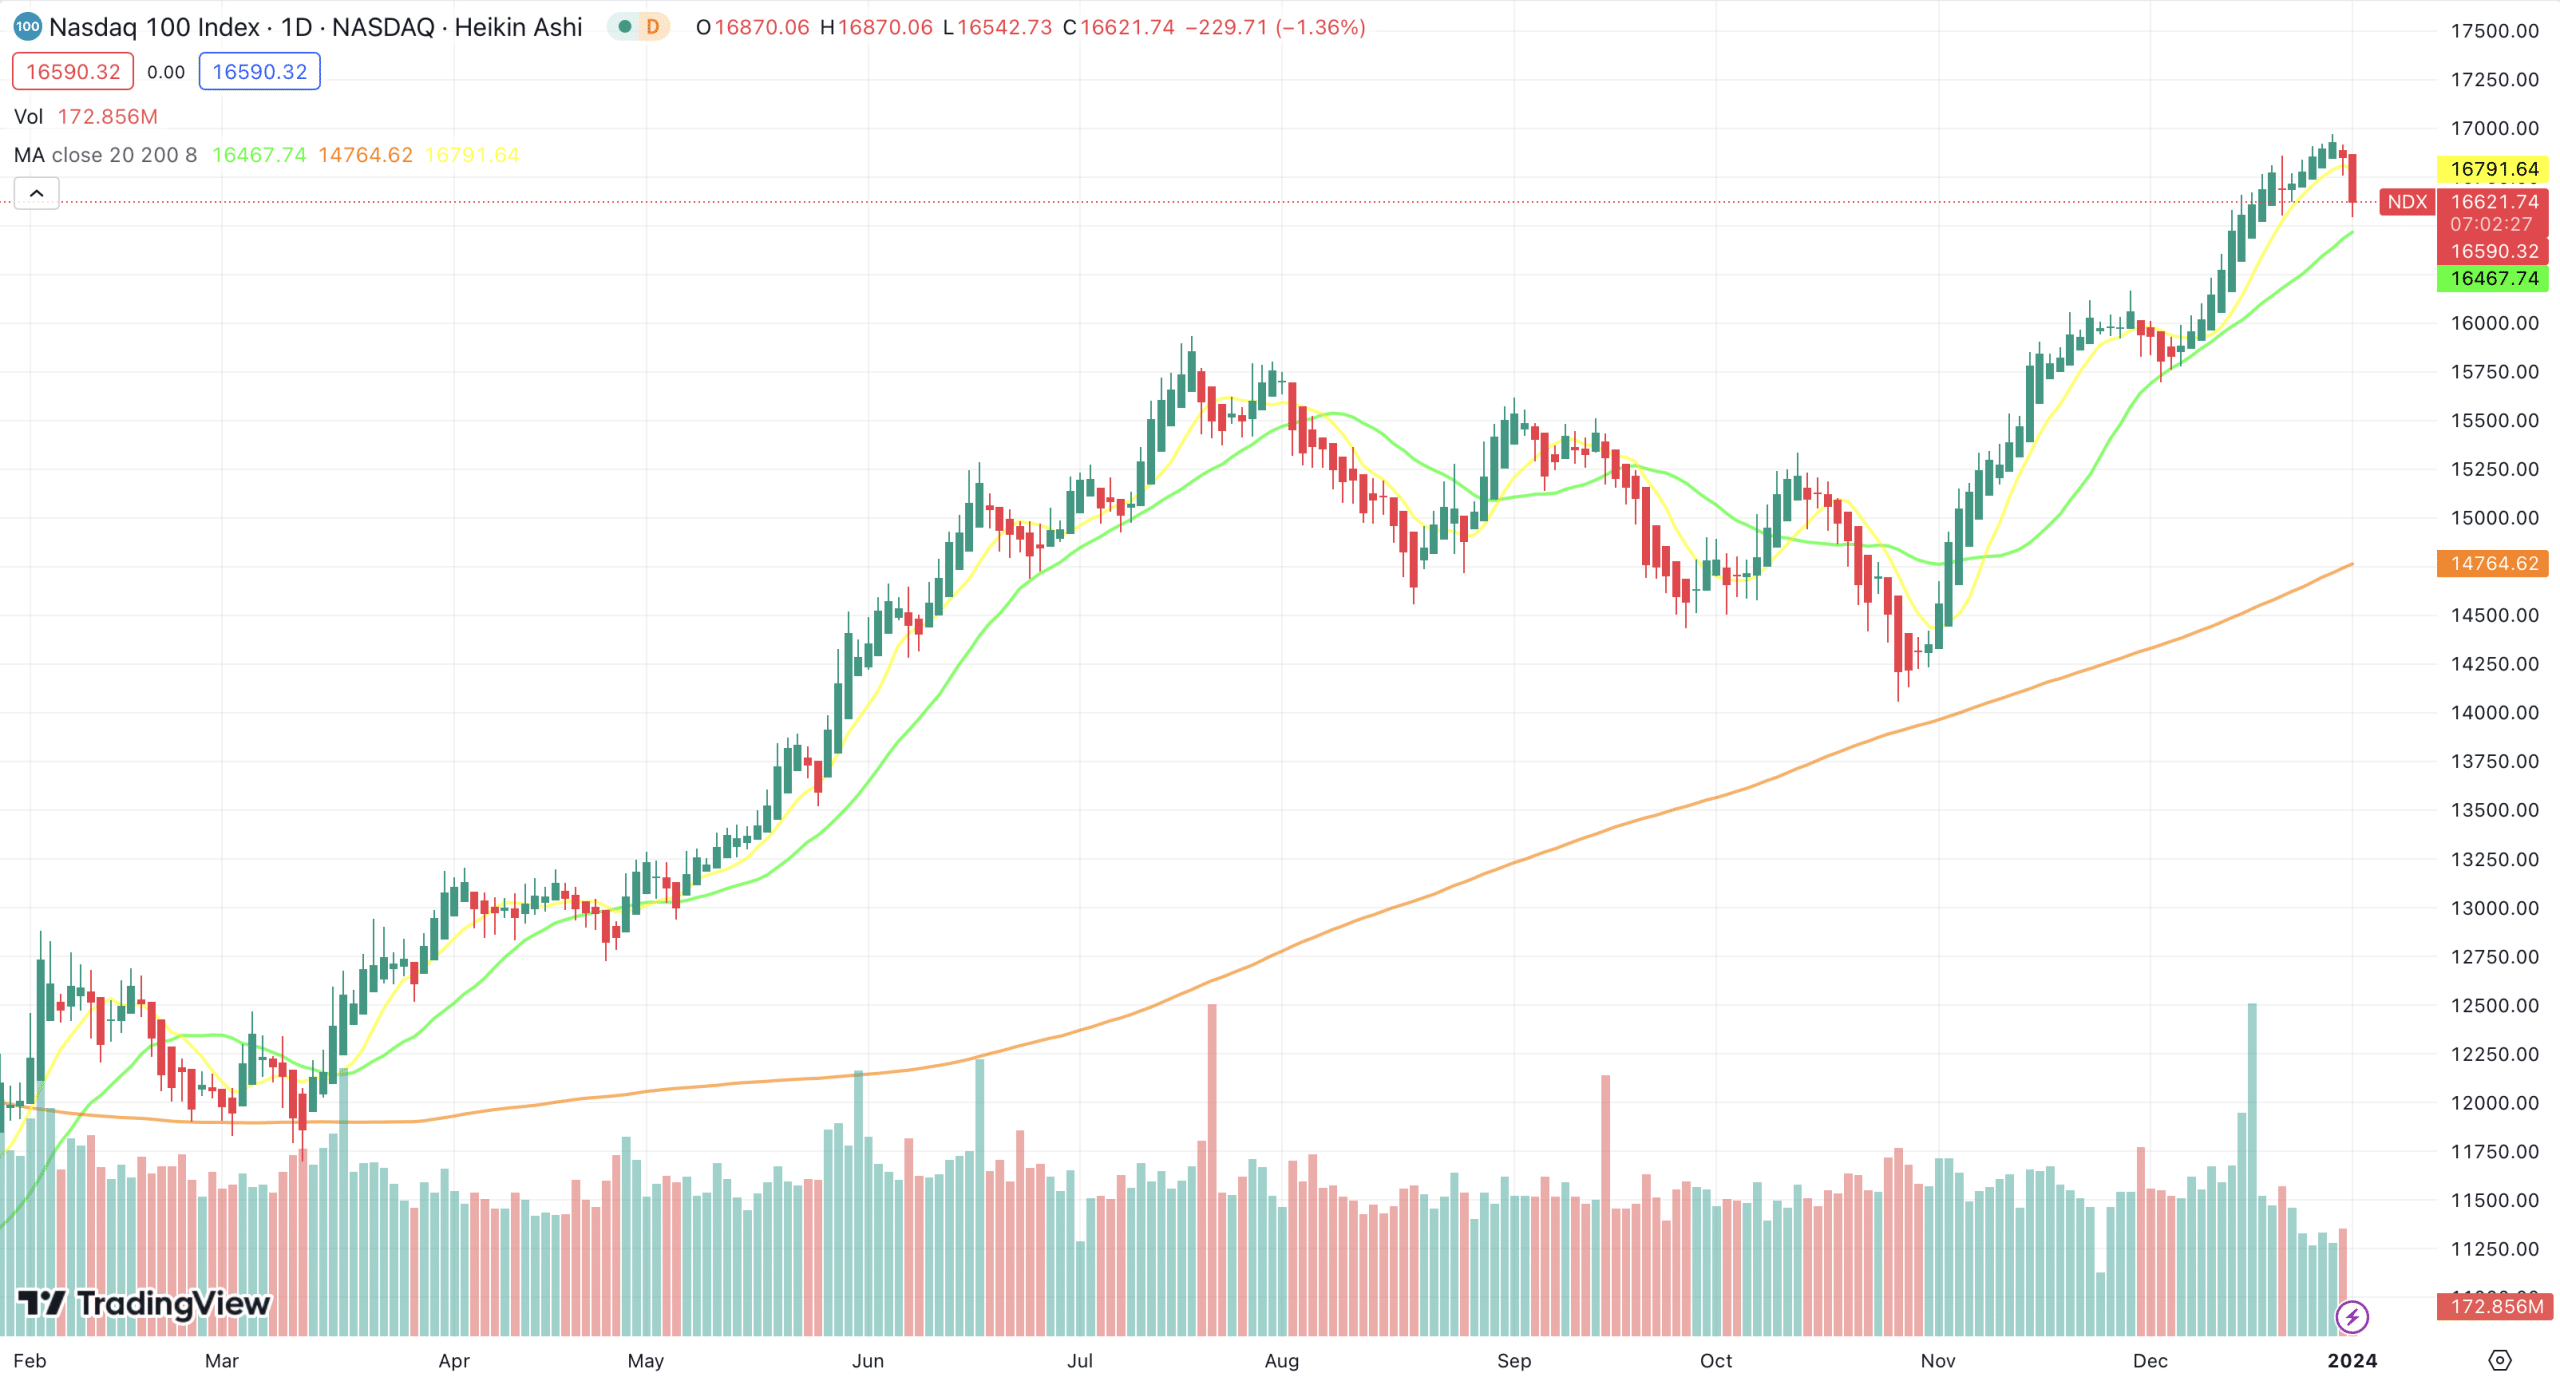Click the Jun label on time axis

point(868,1360)
